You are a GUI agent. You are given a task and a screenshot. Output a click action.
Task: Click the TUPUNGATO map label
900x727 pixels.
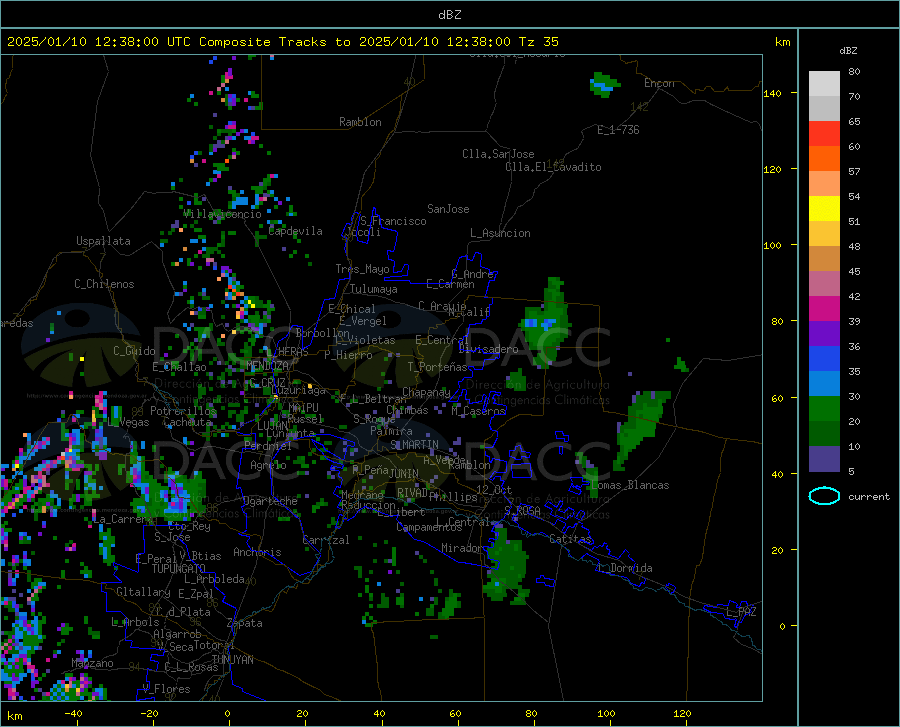click(x=179, y=569)
